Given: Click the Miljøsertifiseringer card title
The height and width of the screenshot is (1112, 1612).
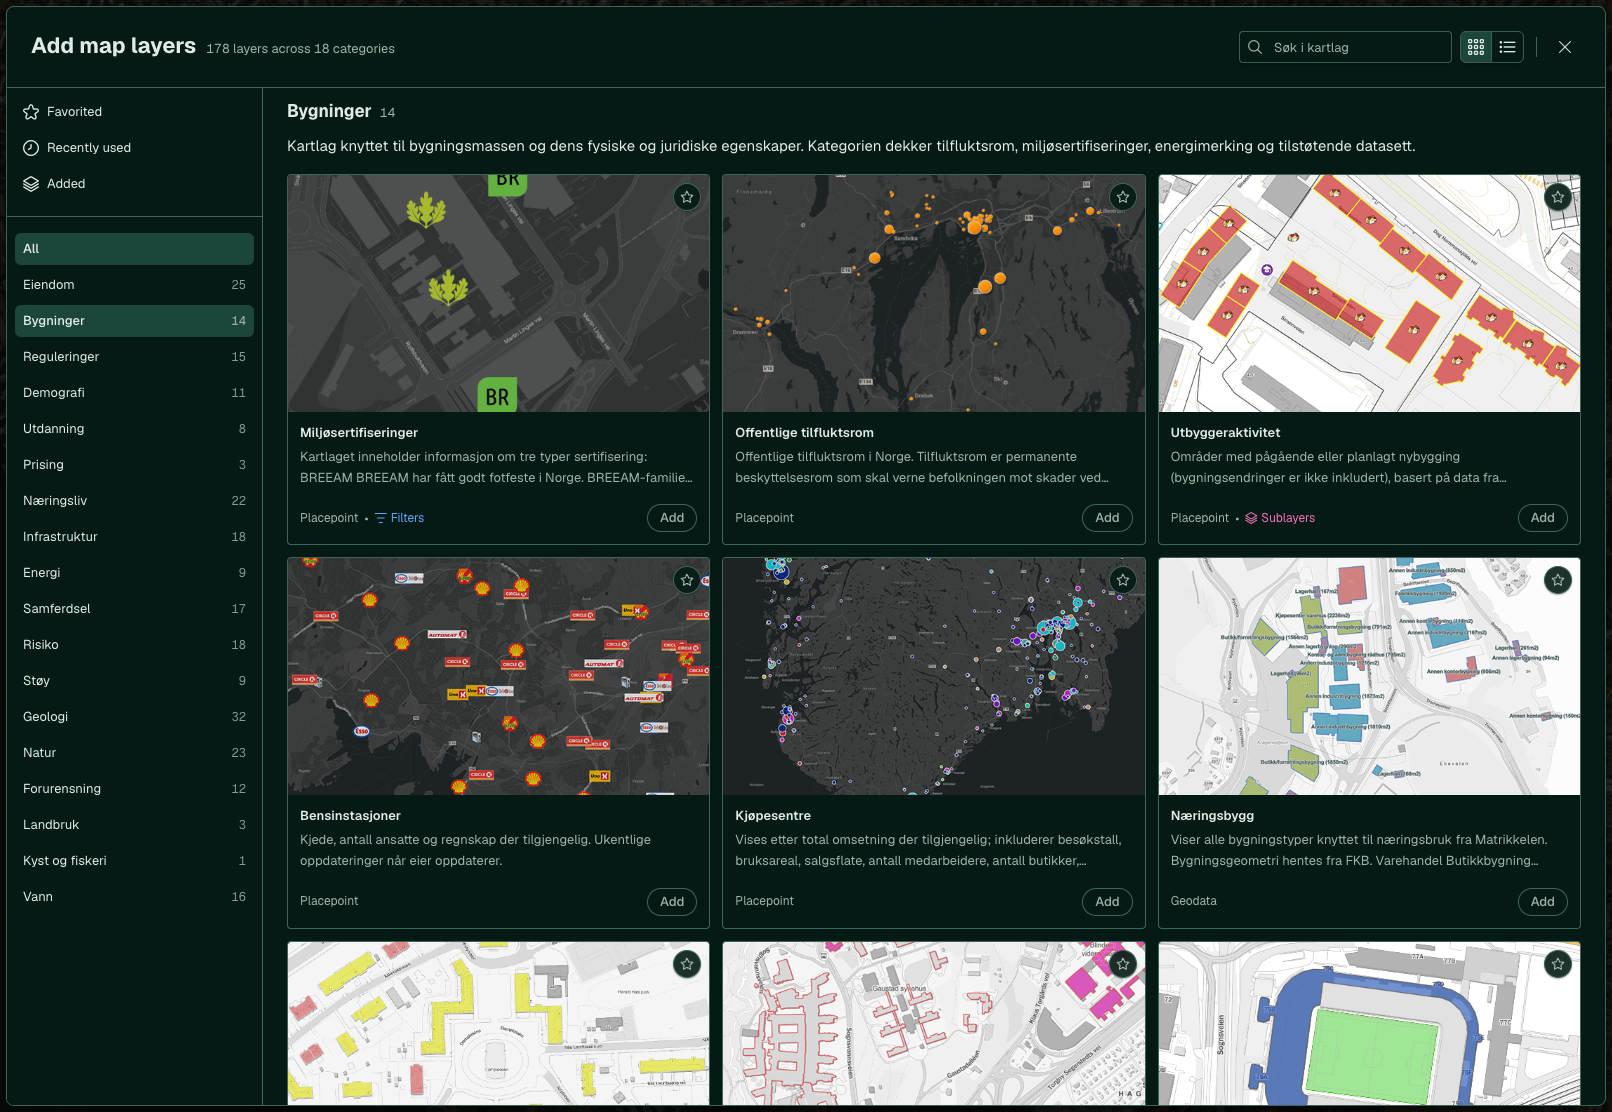Looking at the screenshot, I should (359, 433).
